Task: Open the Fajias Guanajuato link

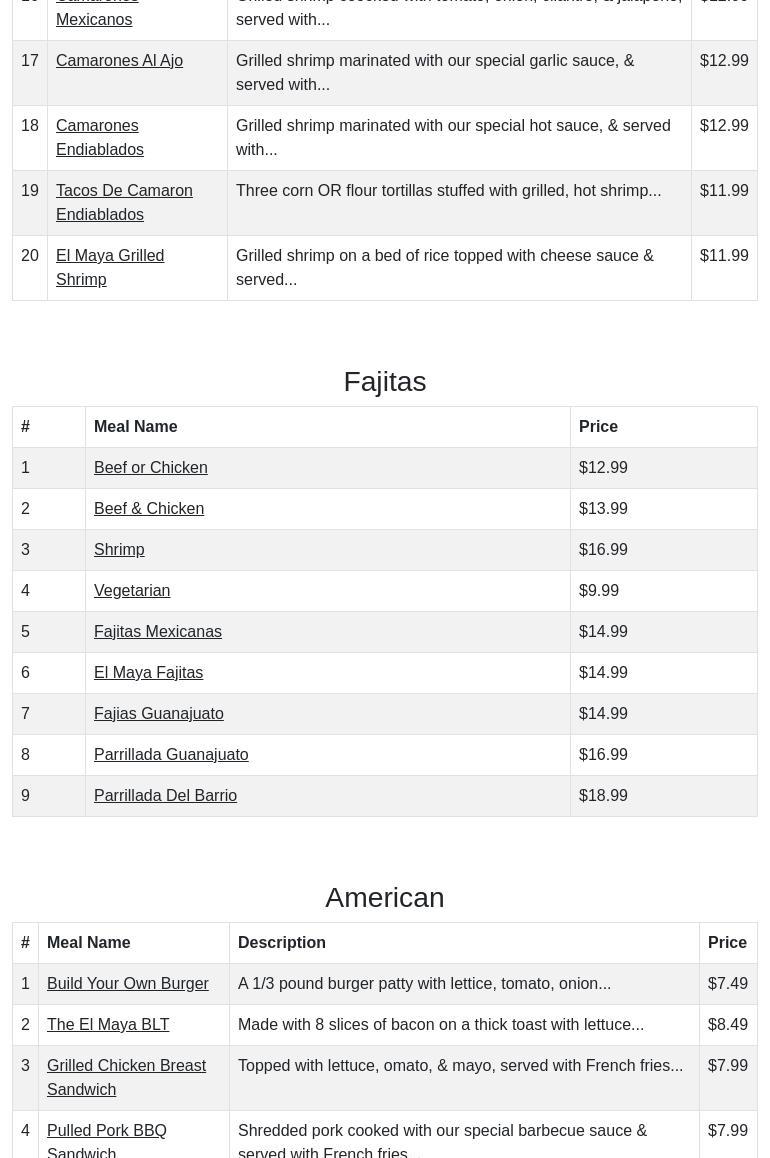Action: coord(158,713)
